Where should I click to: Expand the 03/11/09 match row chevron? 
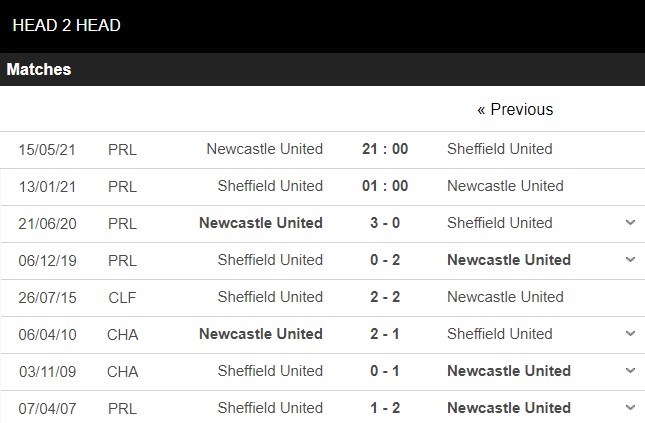(630, 370)
